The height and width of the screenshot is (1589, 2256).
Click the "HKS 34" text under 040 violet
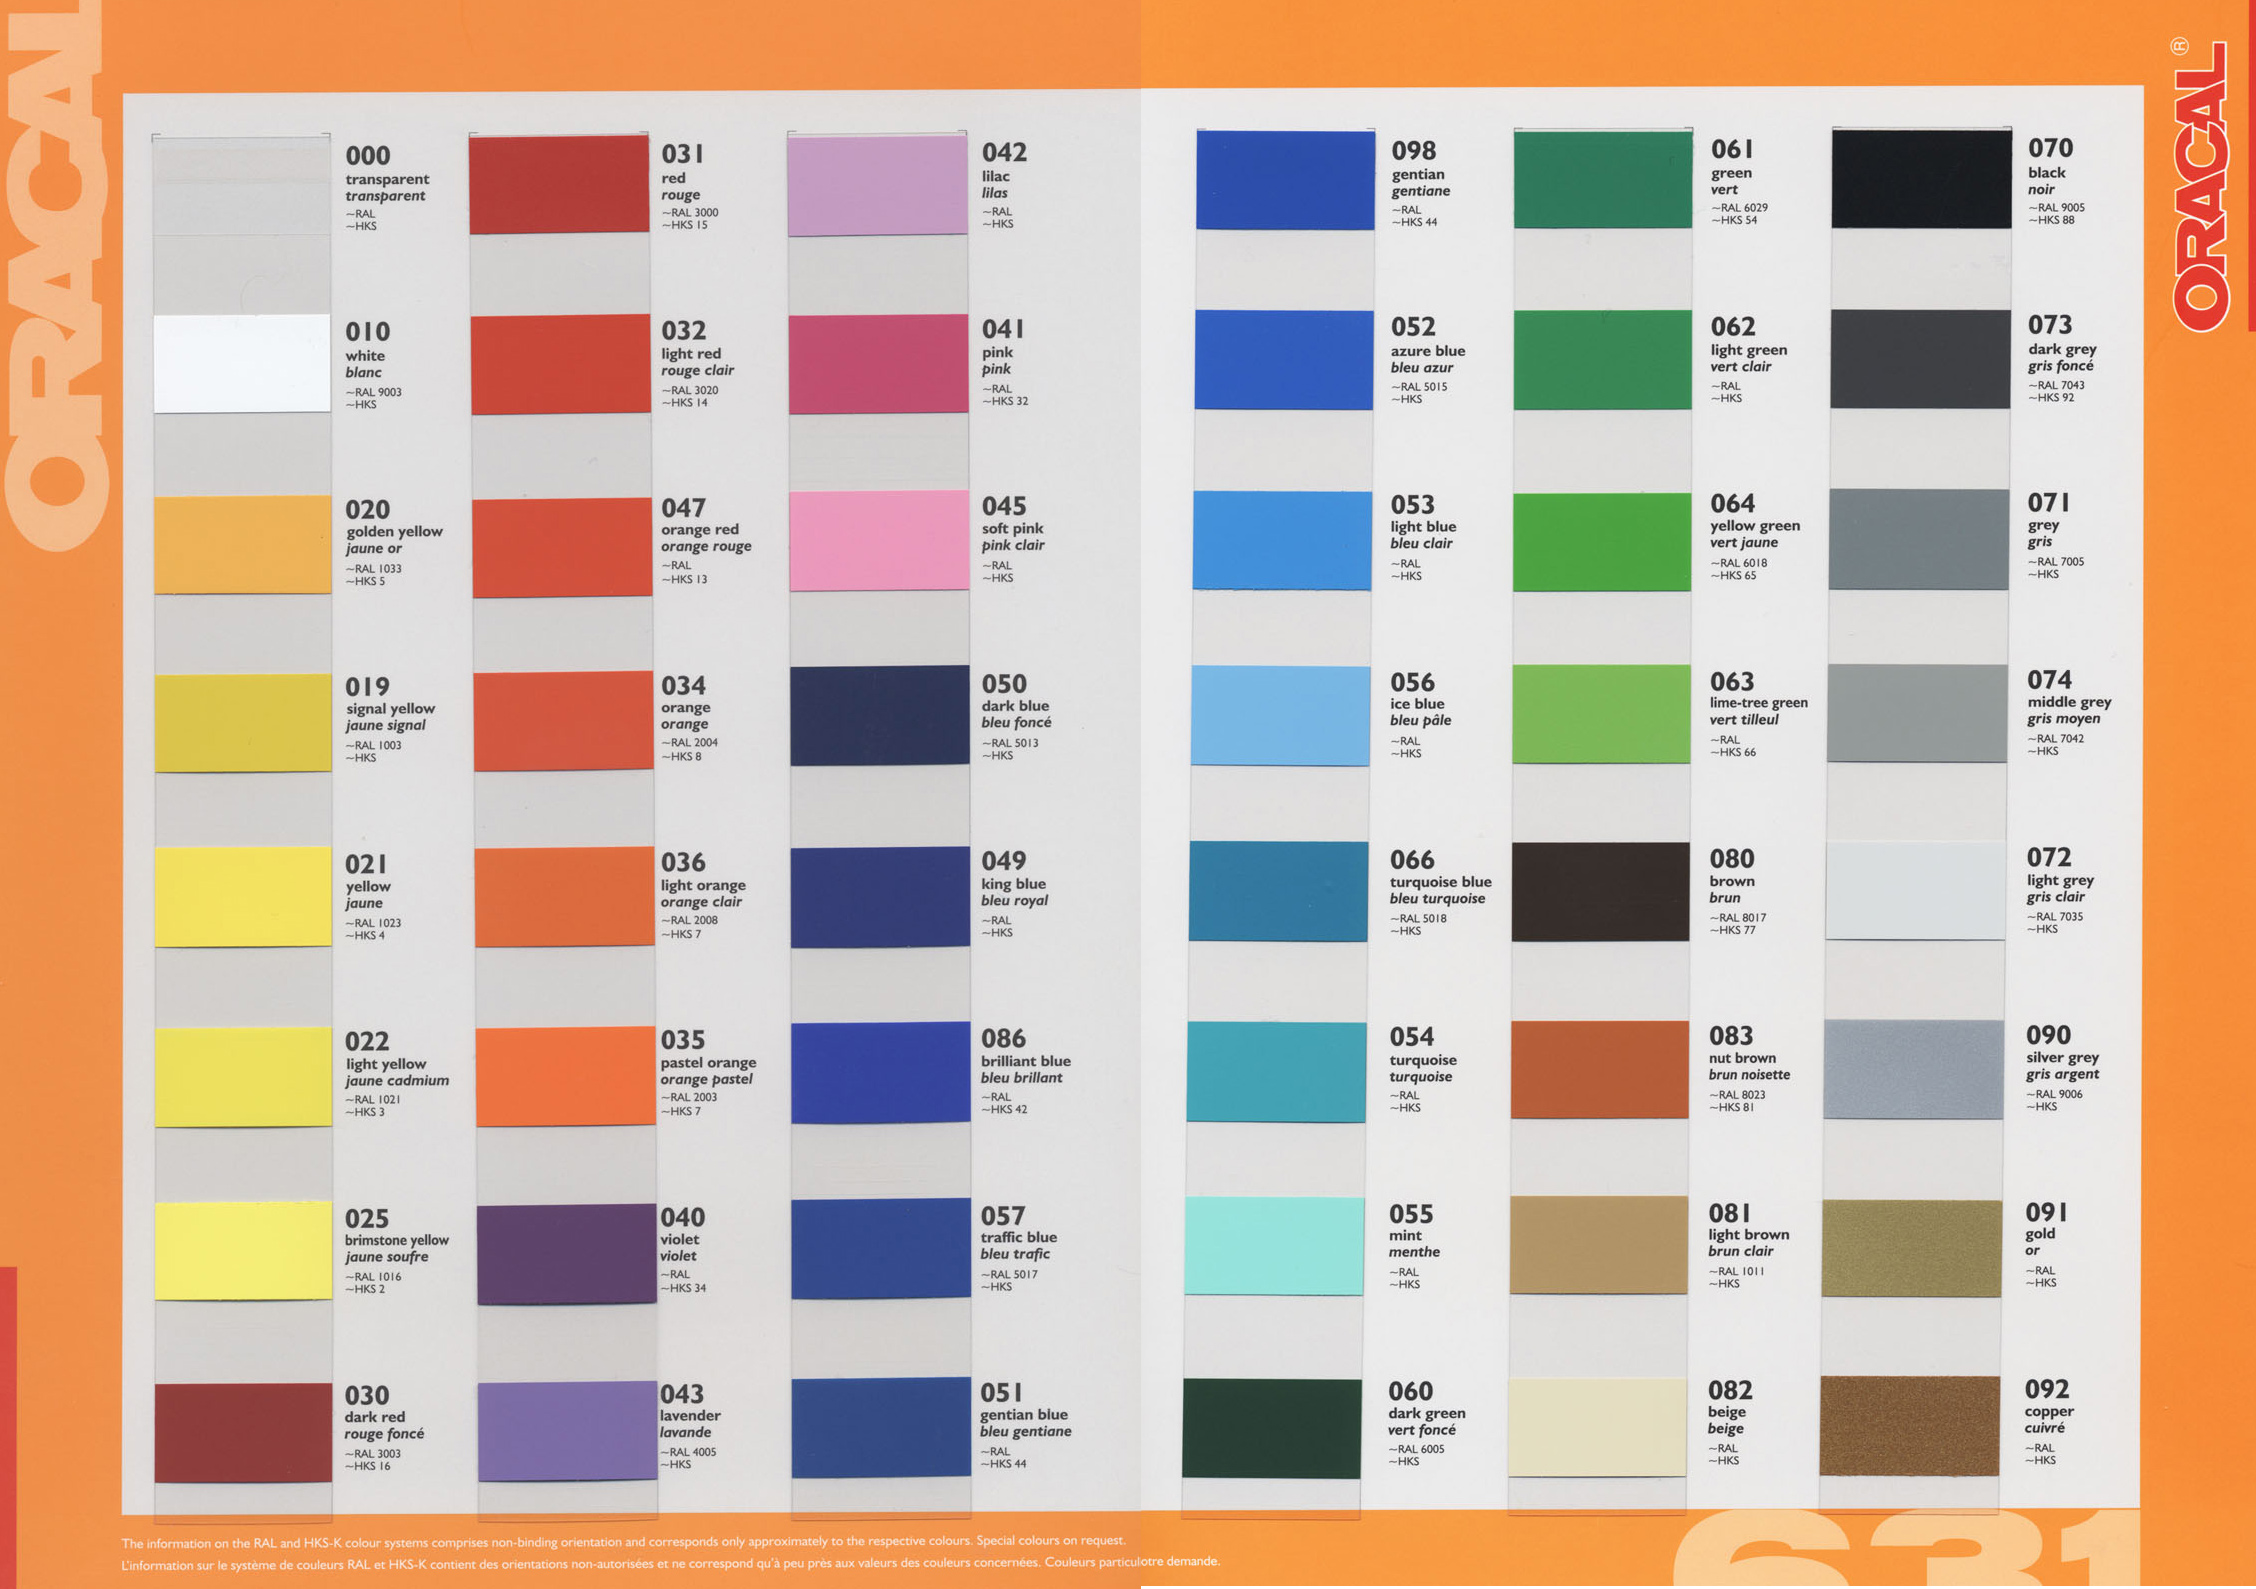coord(683,1288)
